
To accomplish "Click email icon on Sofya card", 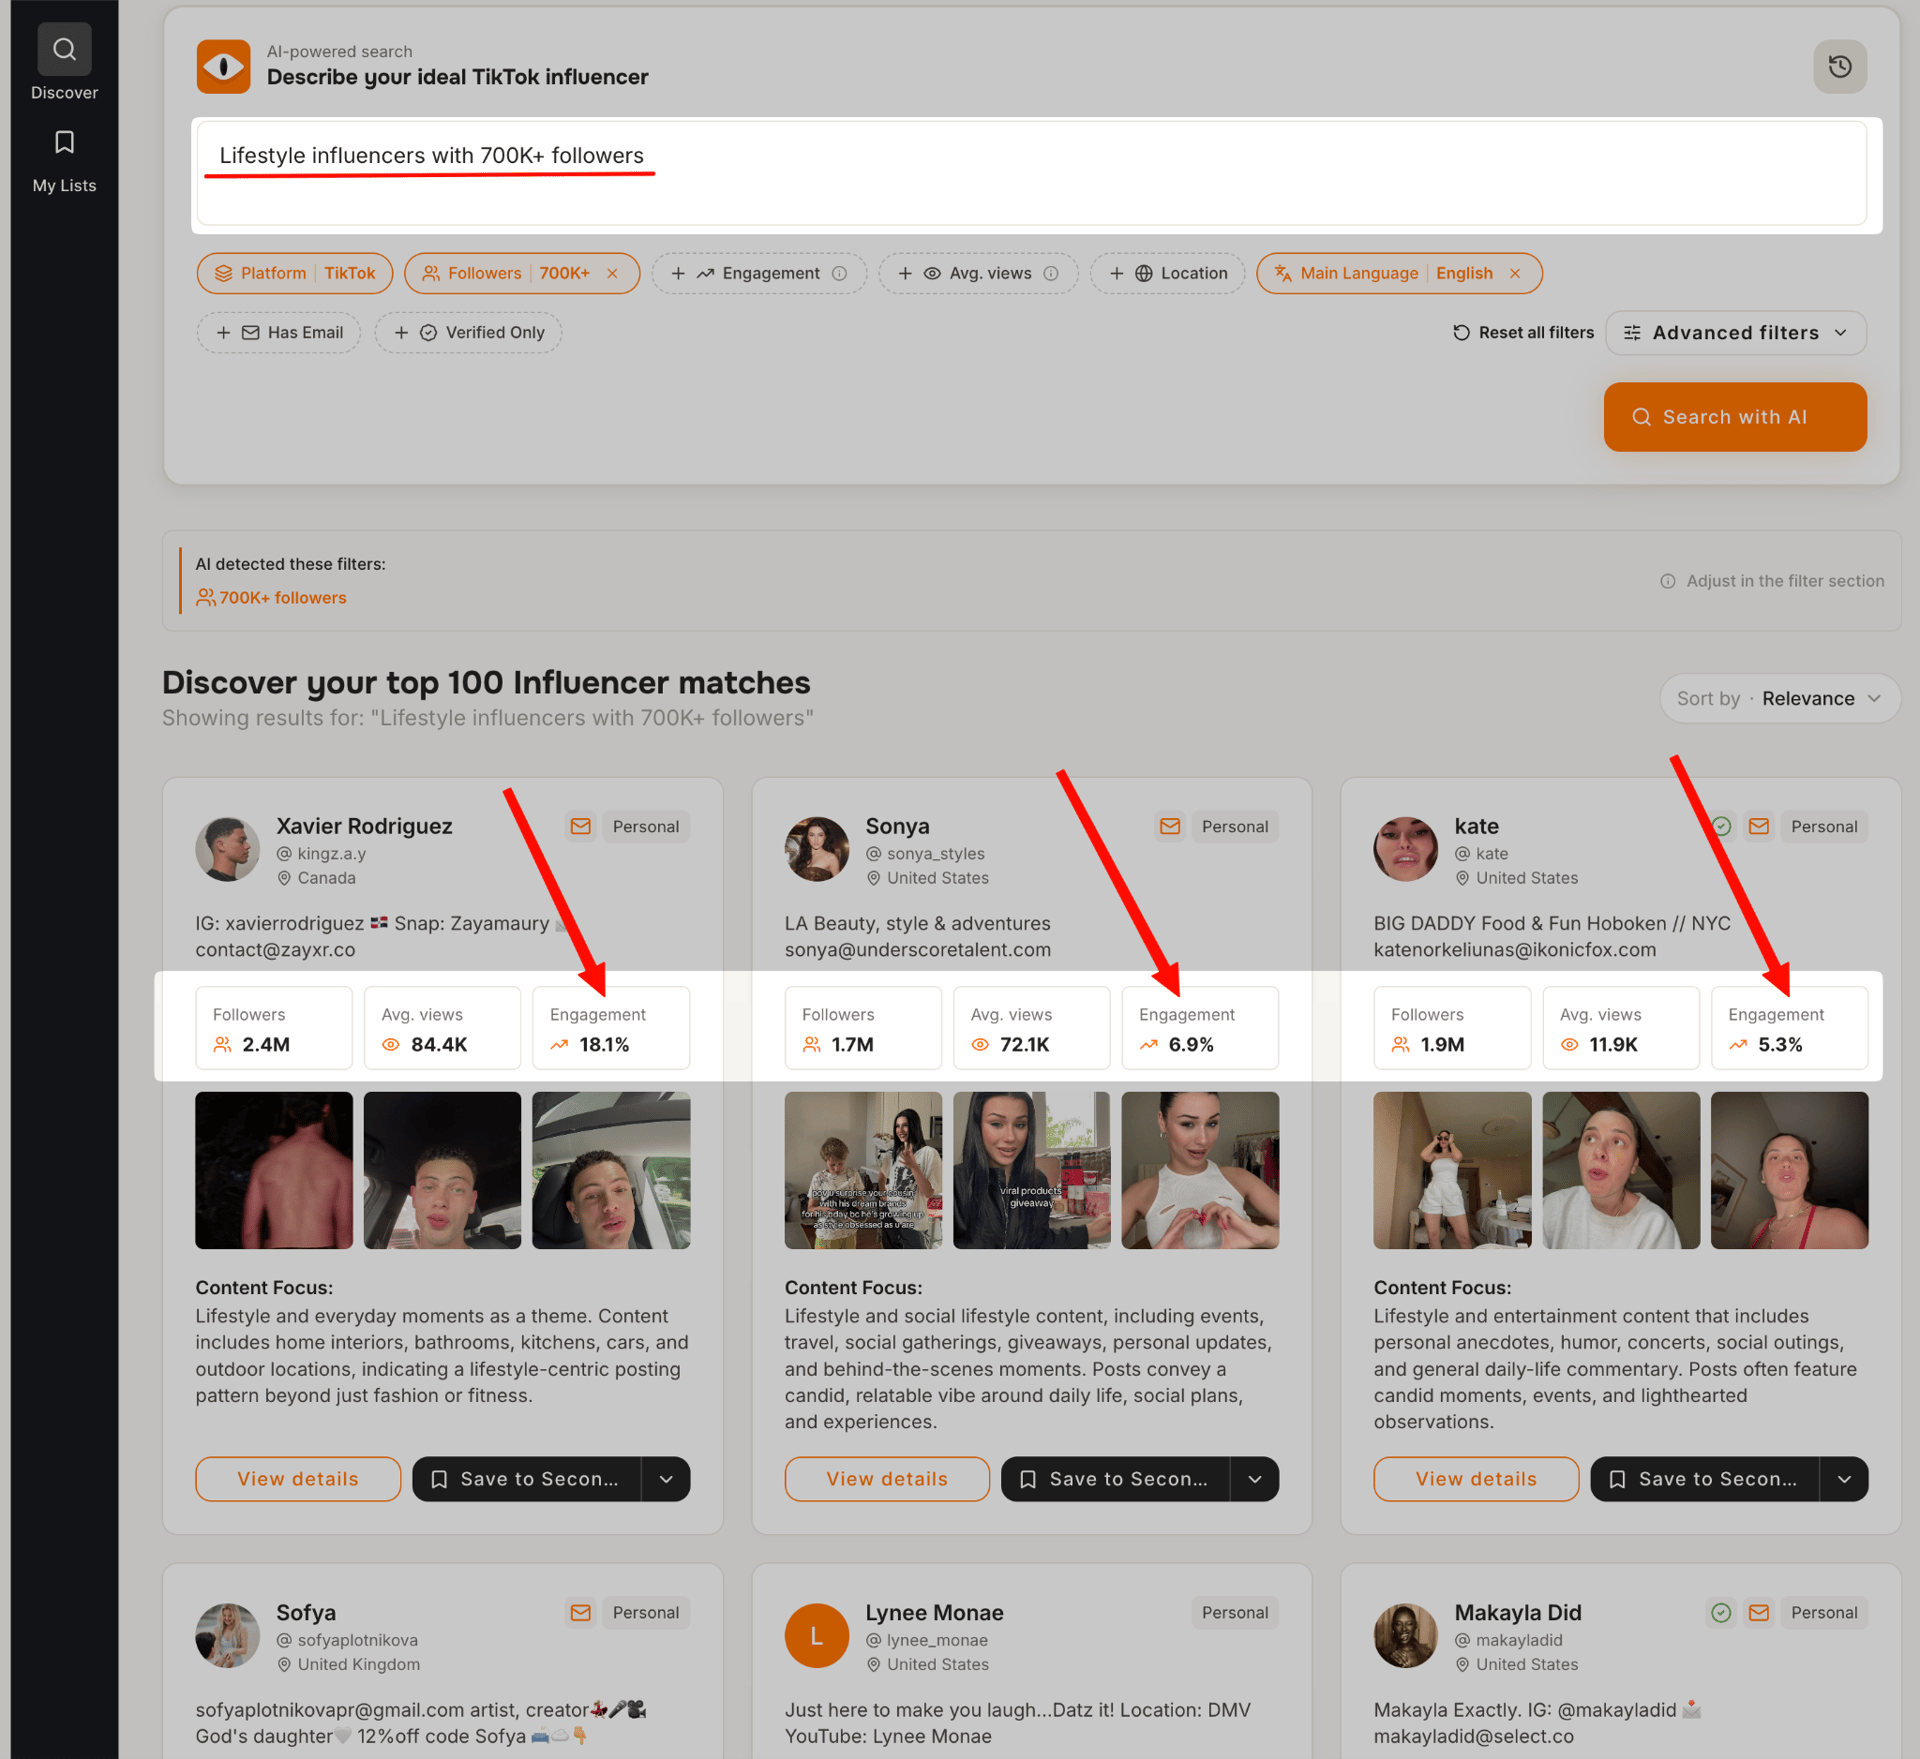I will pos(580,1612).
